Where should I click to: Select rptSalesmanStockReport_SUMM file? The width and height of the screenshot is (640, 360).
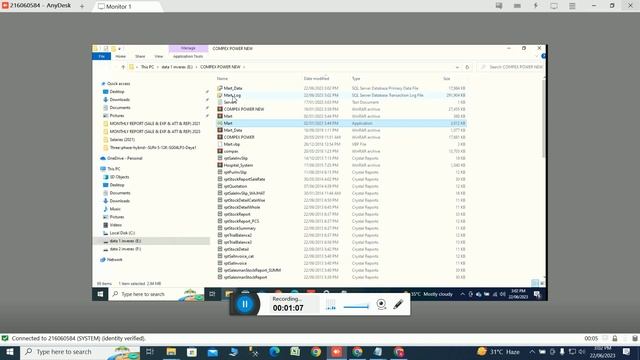pos(252,270)
